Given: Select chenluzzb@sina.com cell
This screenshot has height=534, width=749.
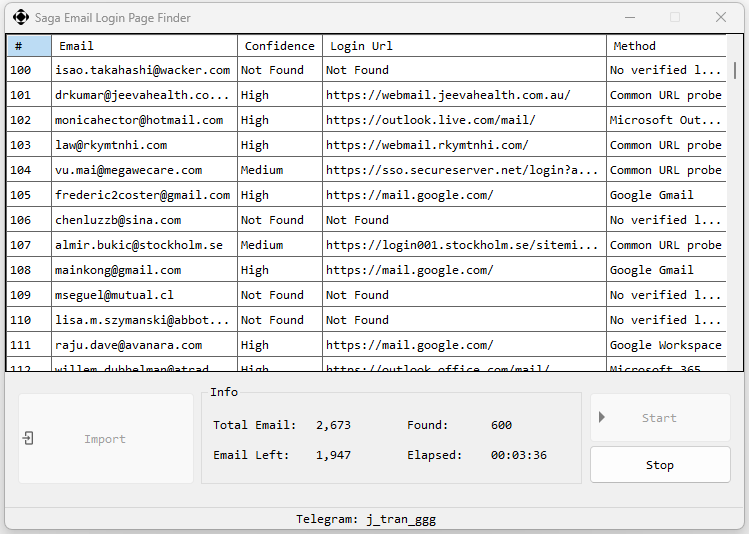Looking at the screenshot, I should point(144,220).
